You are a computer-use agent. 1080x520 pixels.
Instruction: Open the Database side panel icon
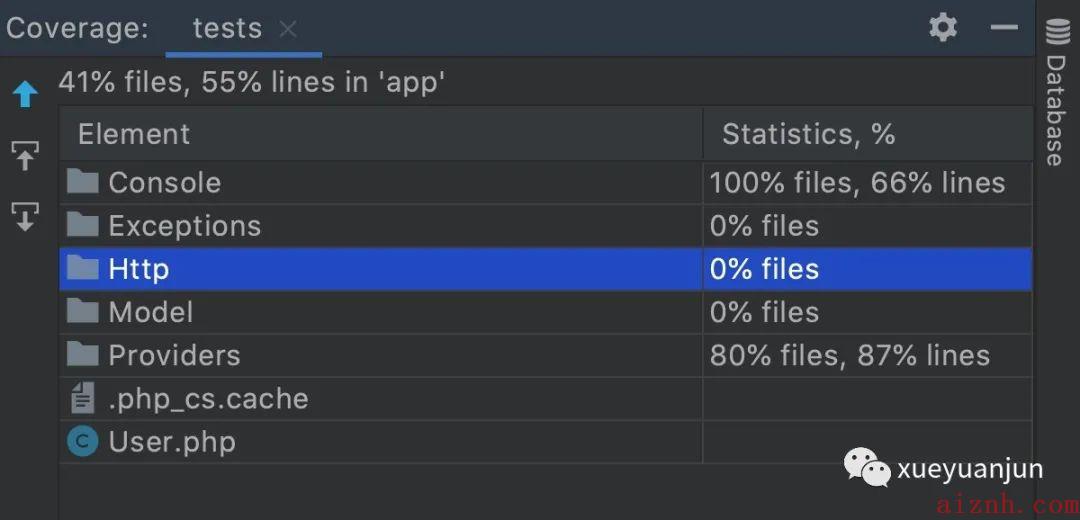pyautogui.click(x=1056, y=33)
